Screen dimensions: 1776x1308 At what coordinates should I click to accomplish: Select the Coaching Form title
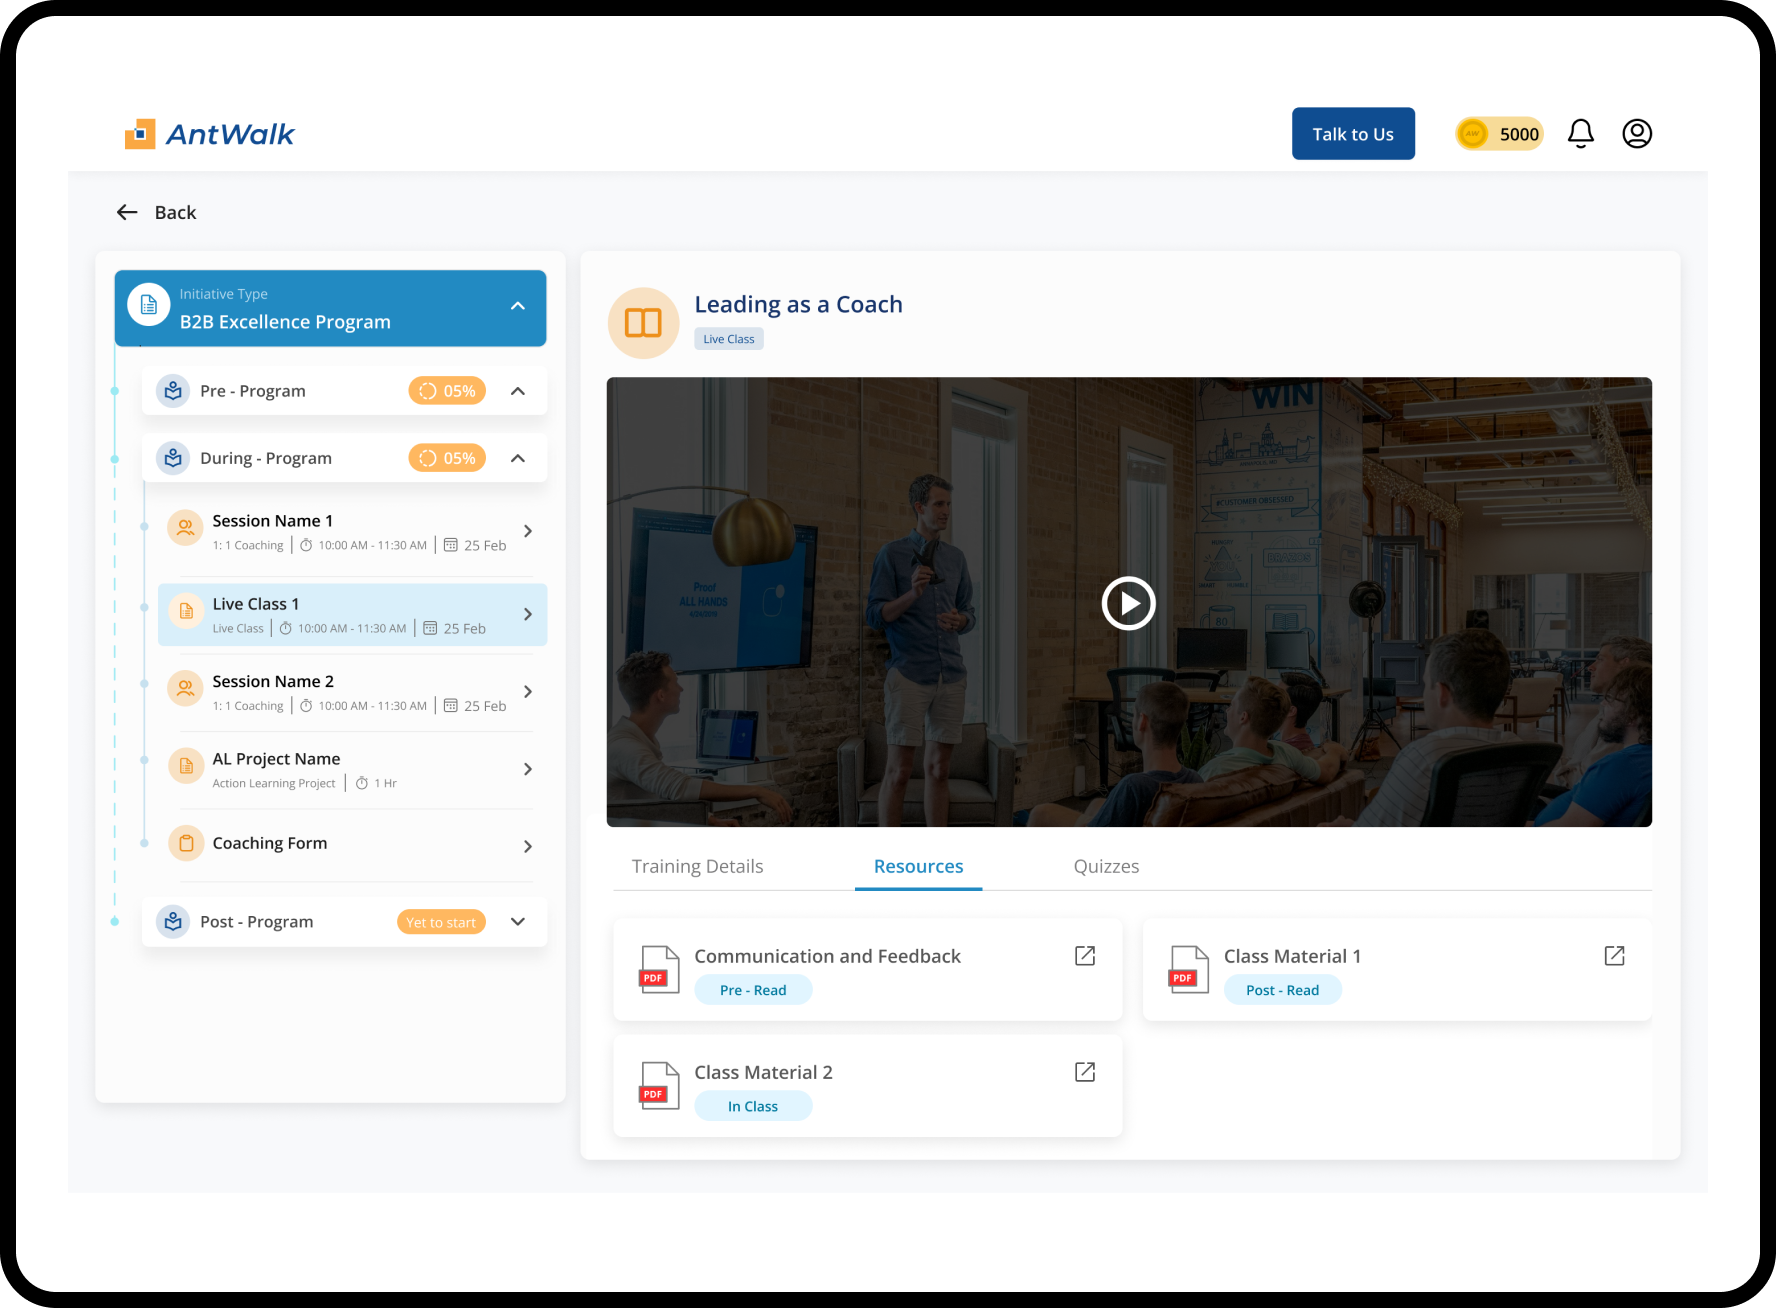pyautogui.click(x=270, y=843)
